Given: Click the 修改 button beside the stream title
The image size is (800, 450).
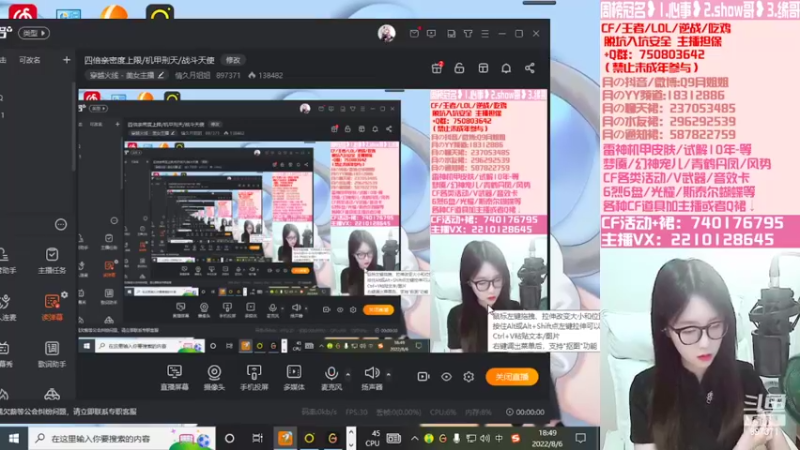Looking at the screenshot, I should click(x=233, y=60).
